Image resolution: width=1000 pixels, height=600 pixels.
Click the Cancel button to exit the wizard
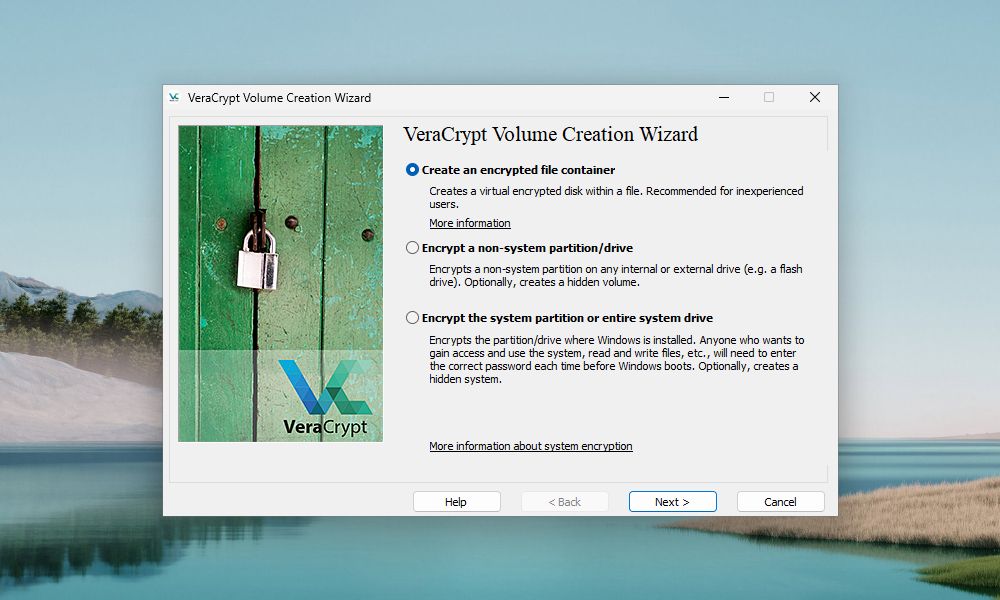click(x=780, y=501)
